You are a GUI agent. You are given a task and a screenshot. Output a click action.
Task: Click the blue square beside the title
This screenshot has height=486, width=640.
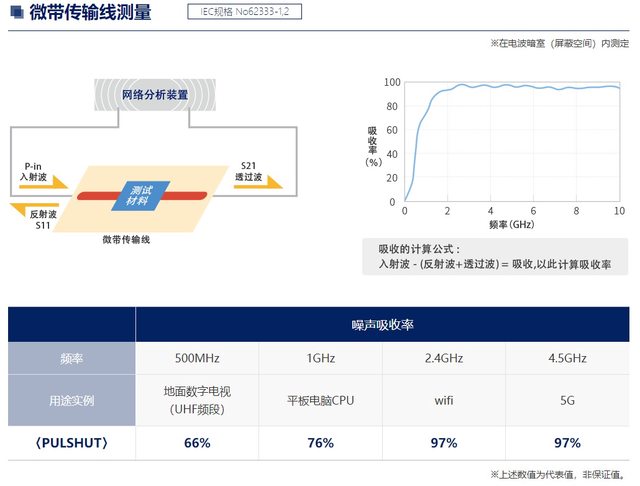(x=12, y=14)
